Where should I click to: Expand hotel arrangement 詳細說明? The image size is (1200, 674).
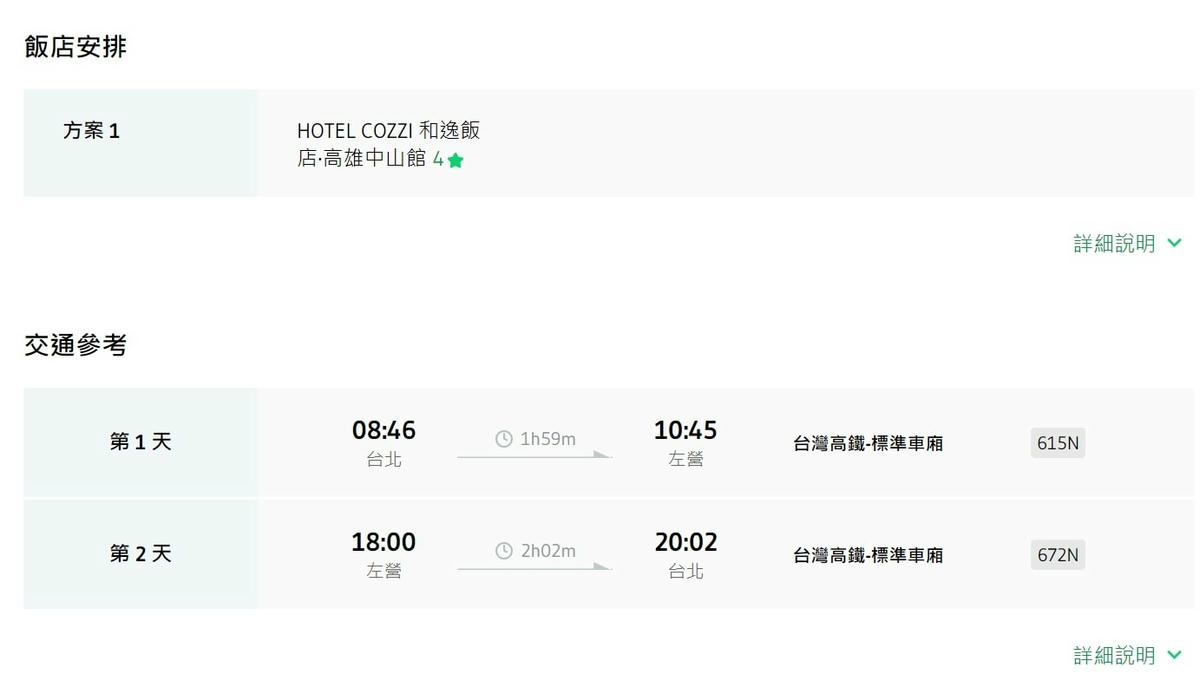[x=1127, y=243]
